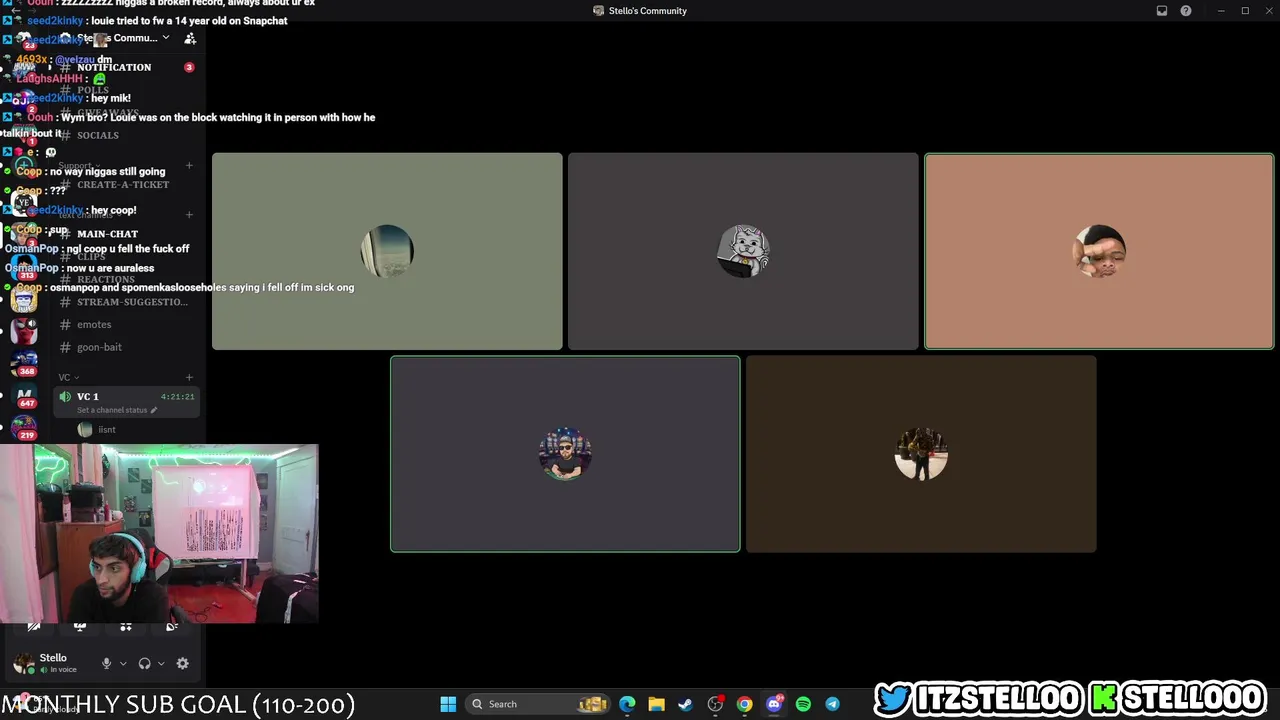Select the bearded man avatar participant tile
Screen dimensions: 1280x720
565,454
